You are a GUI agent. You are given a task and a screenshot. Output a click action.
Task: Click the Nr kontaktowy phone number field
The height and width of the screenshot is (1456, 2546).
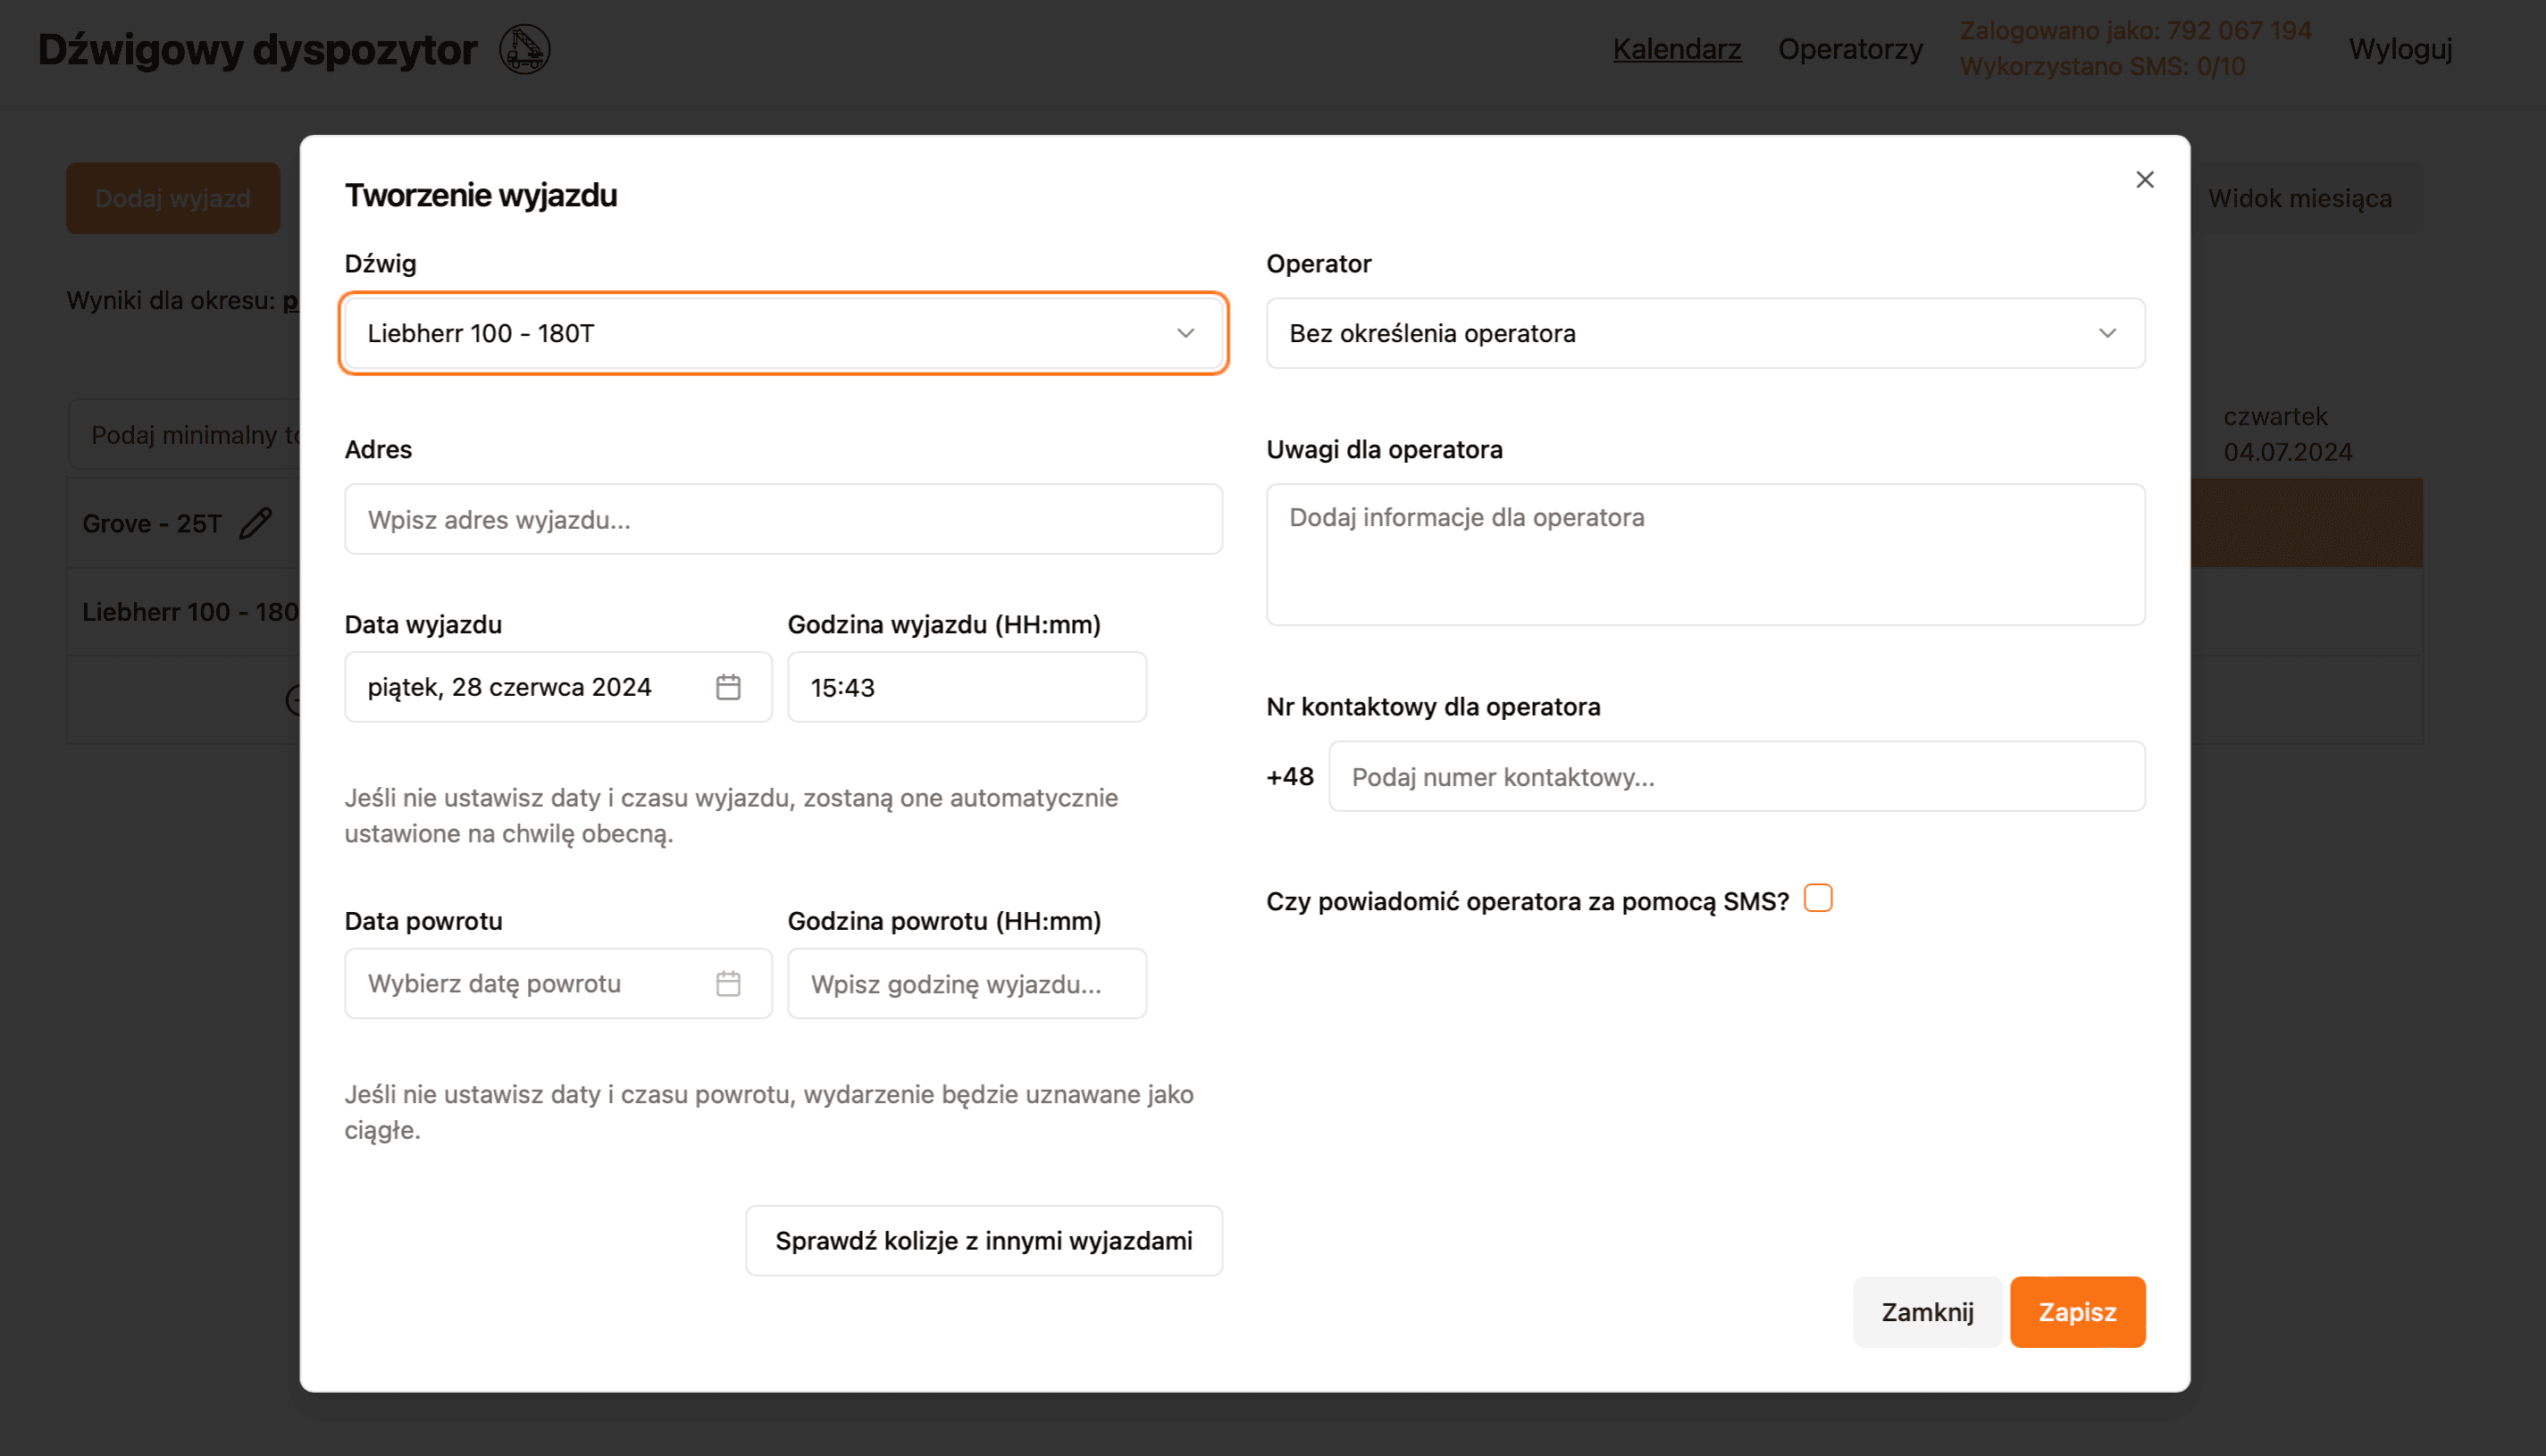tap(1736, 776)
